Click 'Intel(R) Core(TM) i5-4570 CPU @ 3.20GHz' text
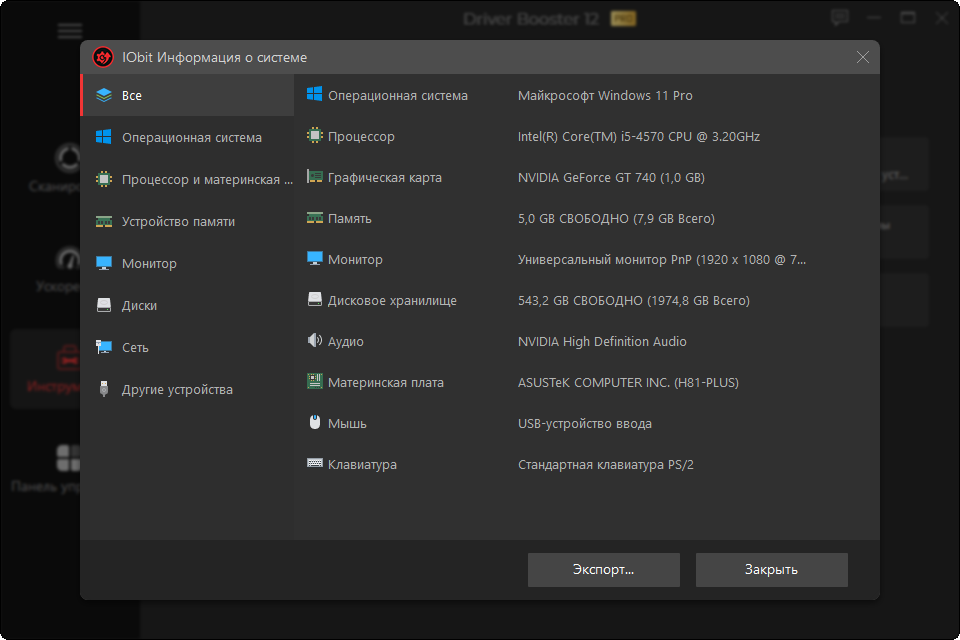 (639, 137)
